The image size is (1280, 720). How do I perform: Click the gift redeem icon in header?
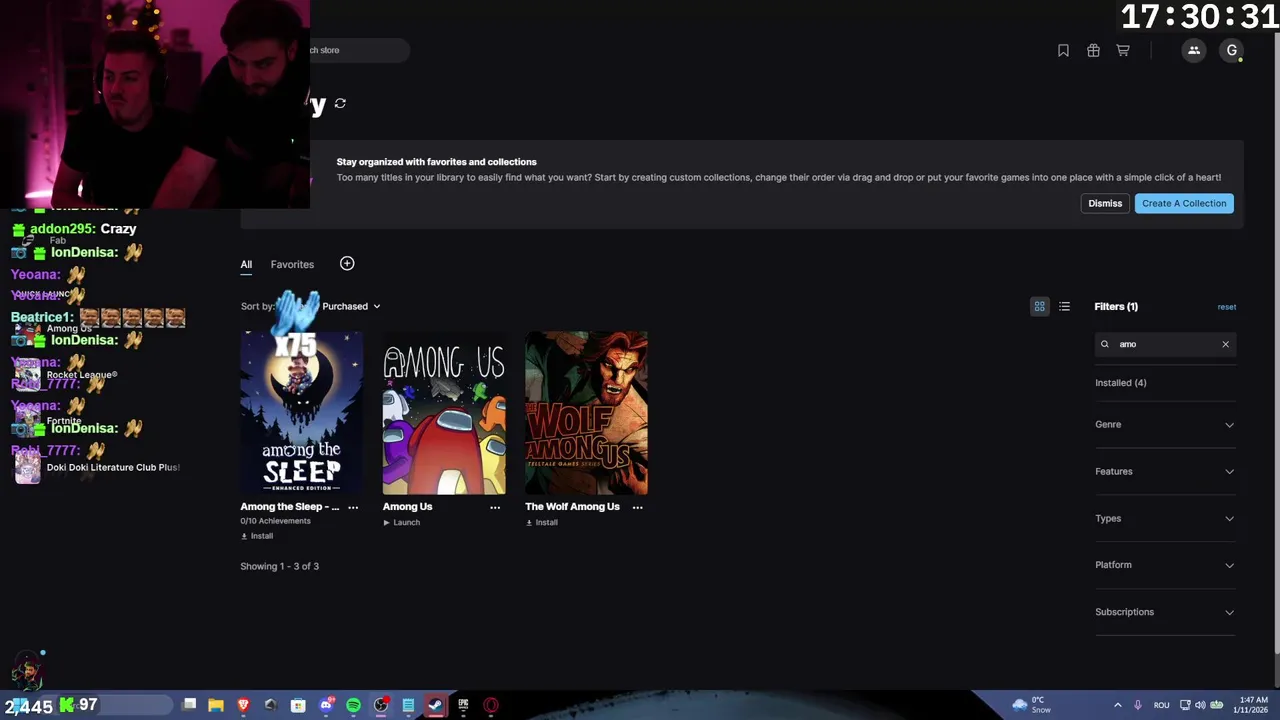[x=1093, y=50]
